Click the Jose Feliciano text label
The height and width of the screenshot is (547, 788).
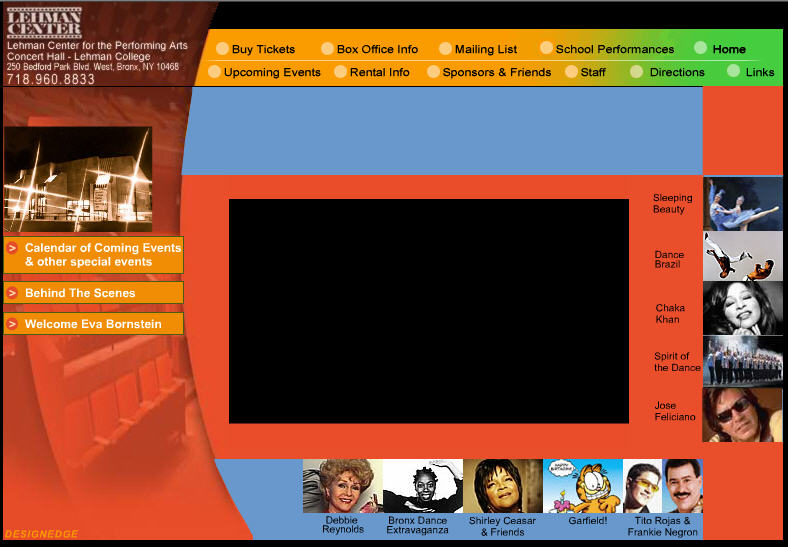(674, 411)
